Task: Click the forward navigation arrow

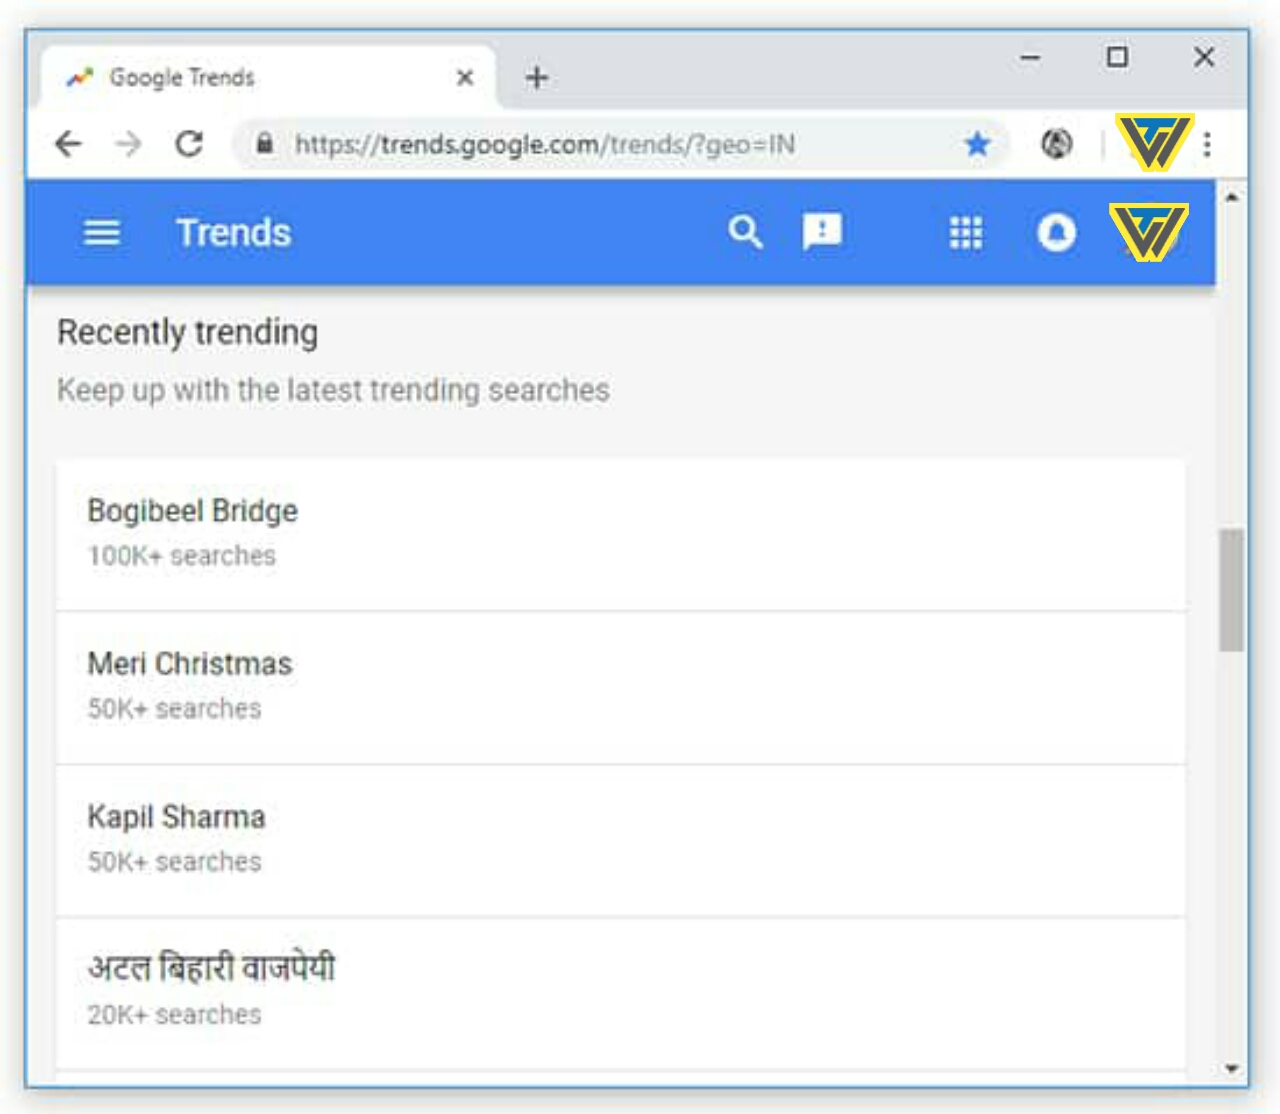Action: coord(129,143)
